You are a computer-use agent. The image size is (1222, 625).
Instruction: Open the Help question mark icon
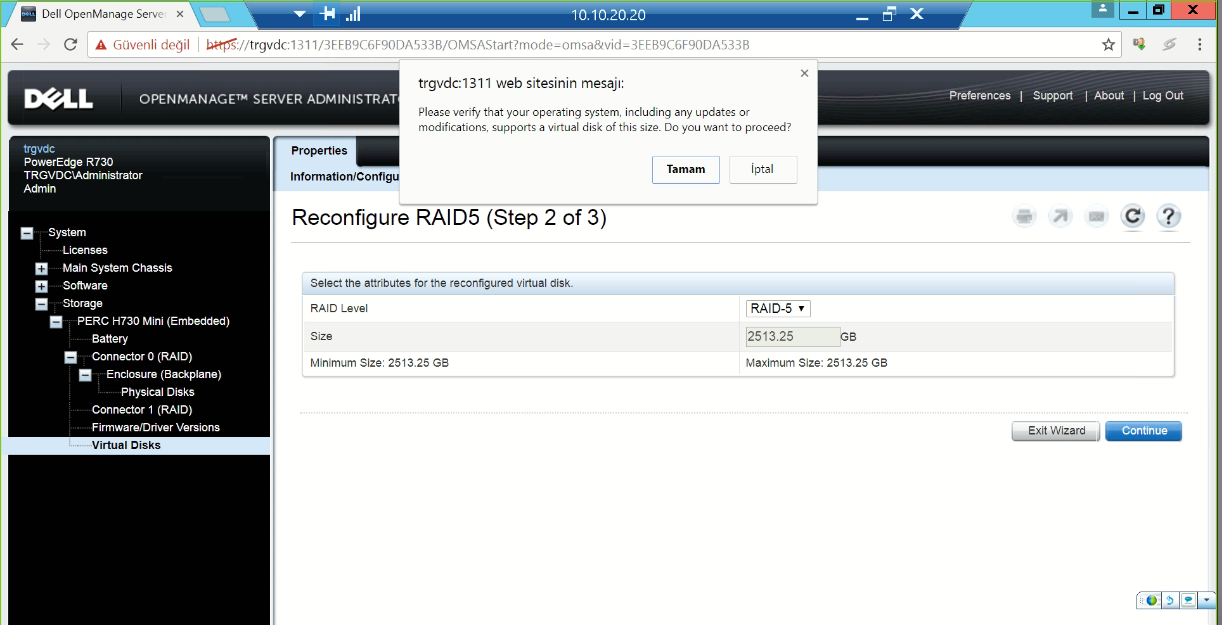coord(1169,216)
